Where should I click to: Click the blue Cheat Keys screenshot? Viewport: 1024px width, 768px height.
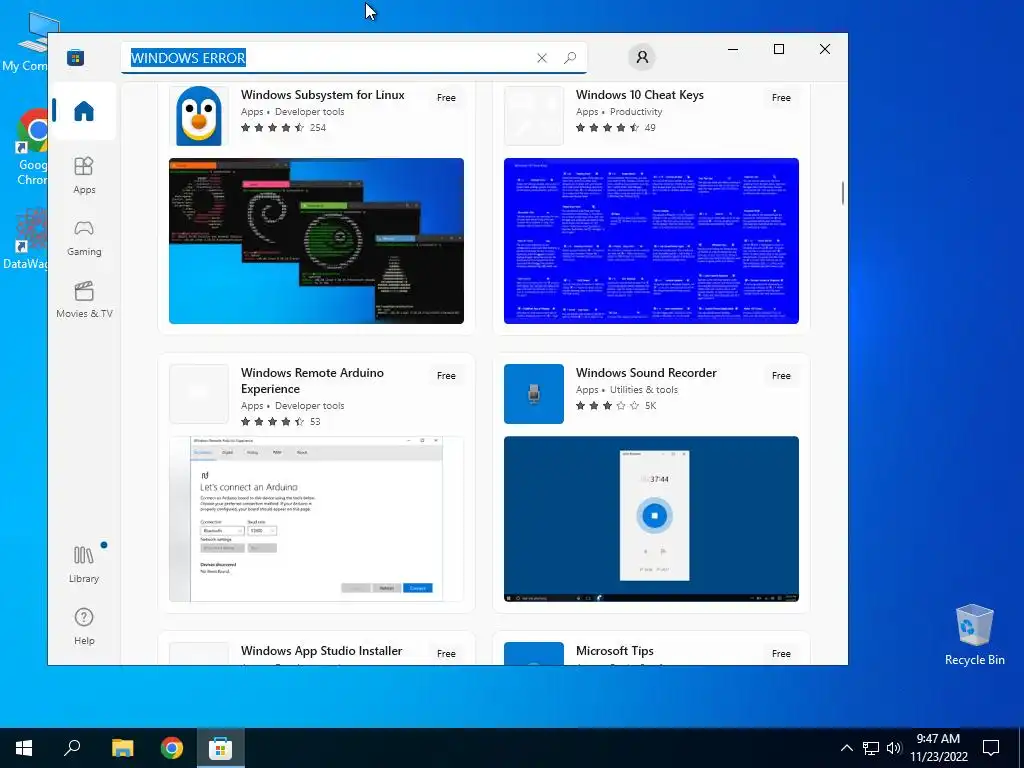(651, 241)
